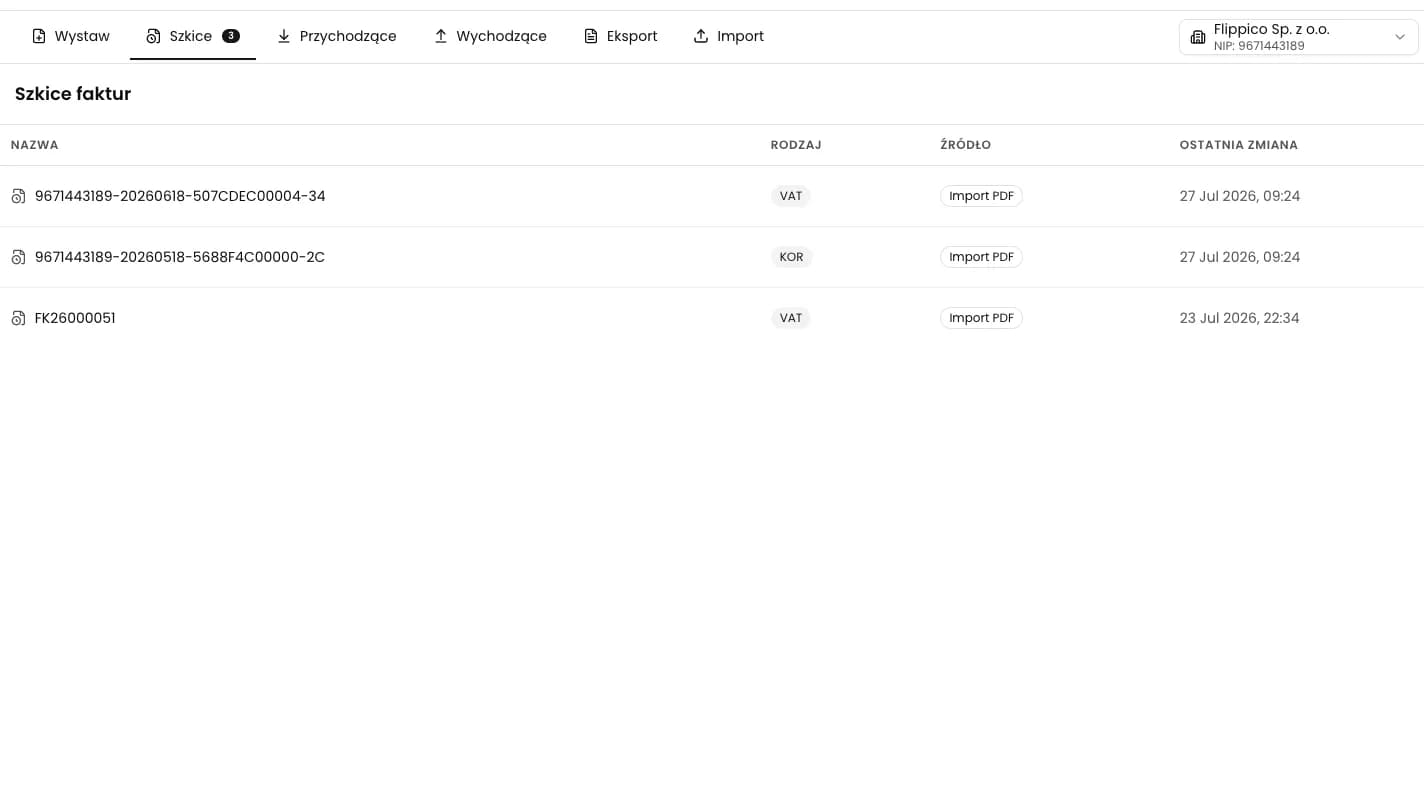Screen dimensions: 1424x806
Task: Click the VAT badge of draft 507CDEC00004-34
Action: coord(791,196)
